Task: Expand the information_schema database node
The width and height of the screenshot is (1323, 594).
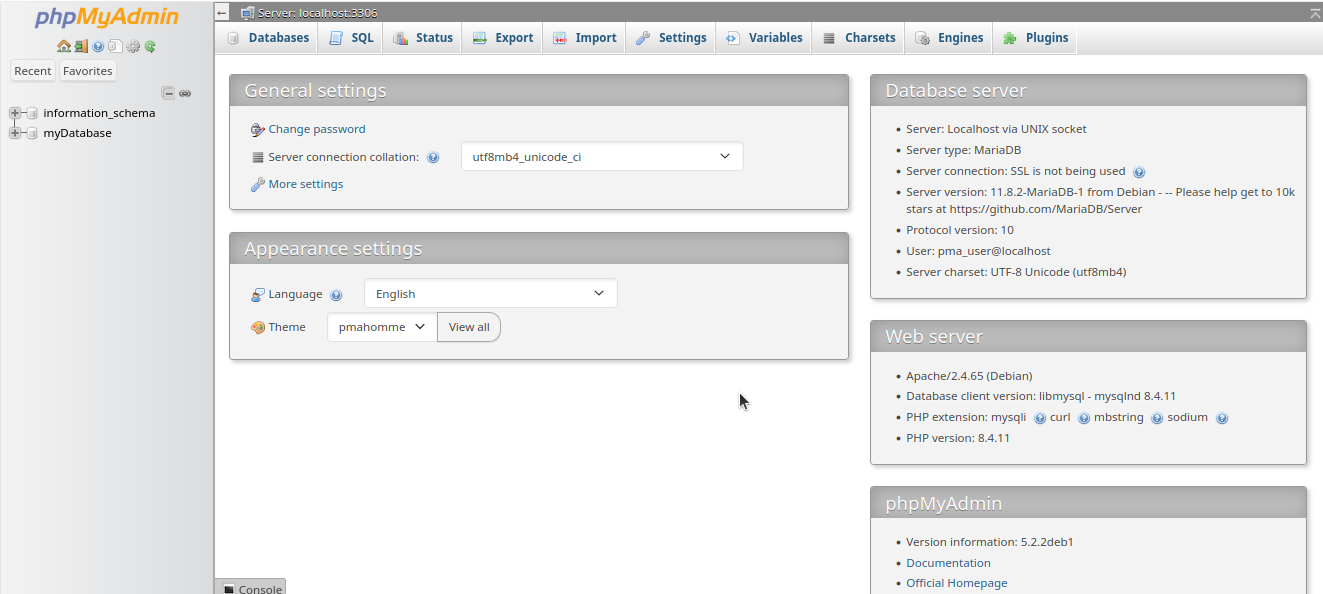Action: [x=15, y=113]
